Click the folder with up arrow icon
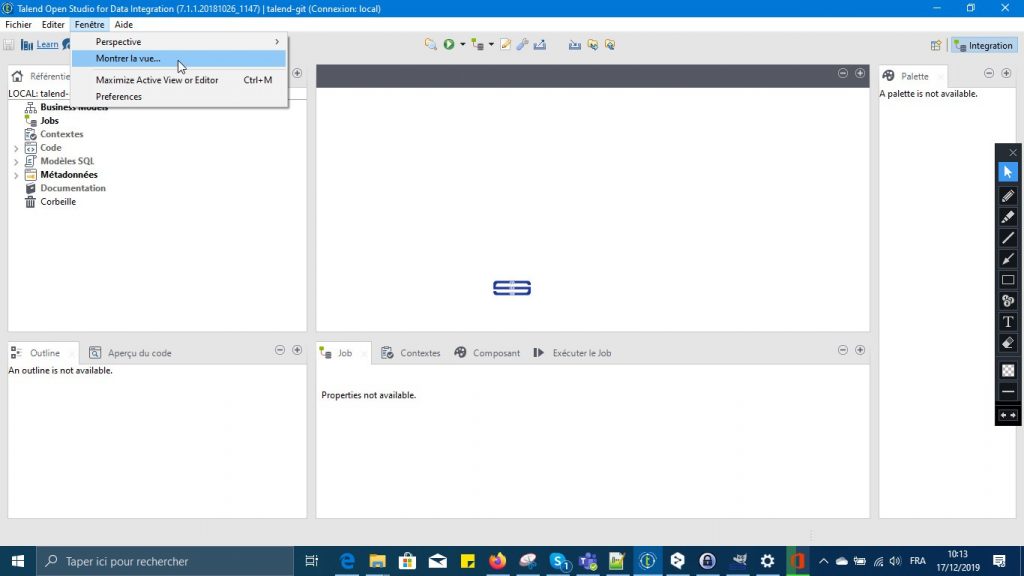This screenshot has width=1024, height=576. (x=610, y=44)
